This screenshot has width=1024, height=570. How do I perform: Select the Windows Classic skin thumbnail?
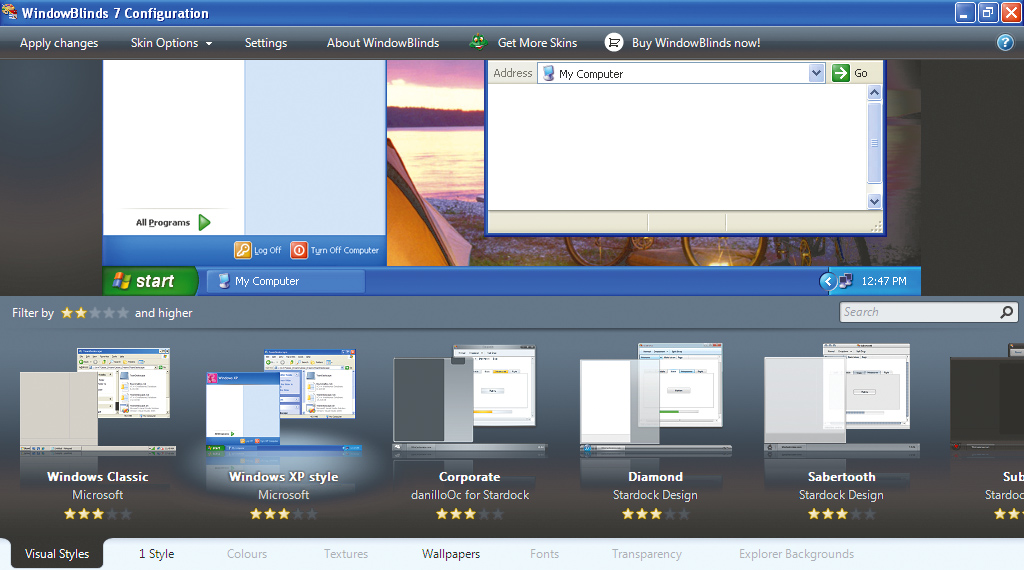click(97, 400)
